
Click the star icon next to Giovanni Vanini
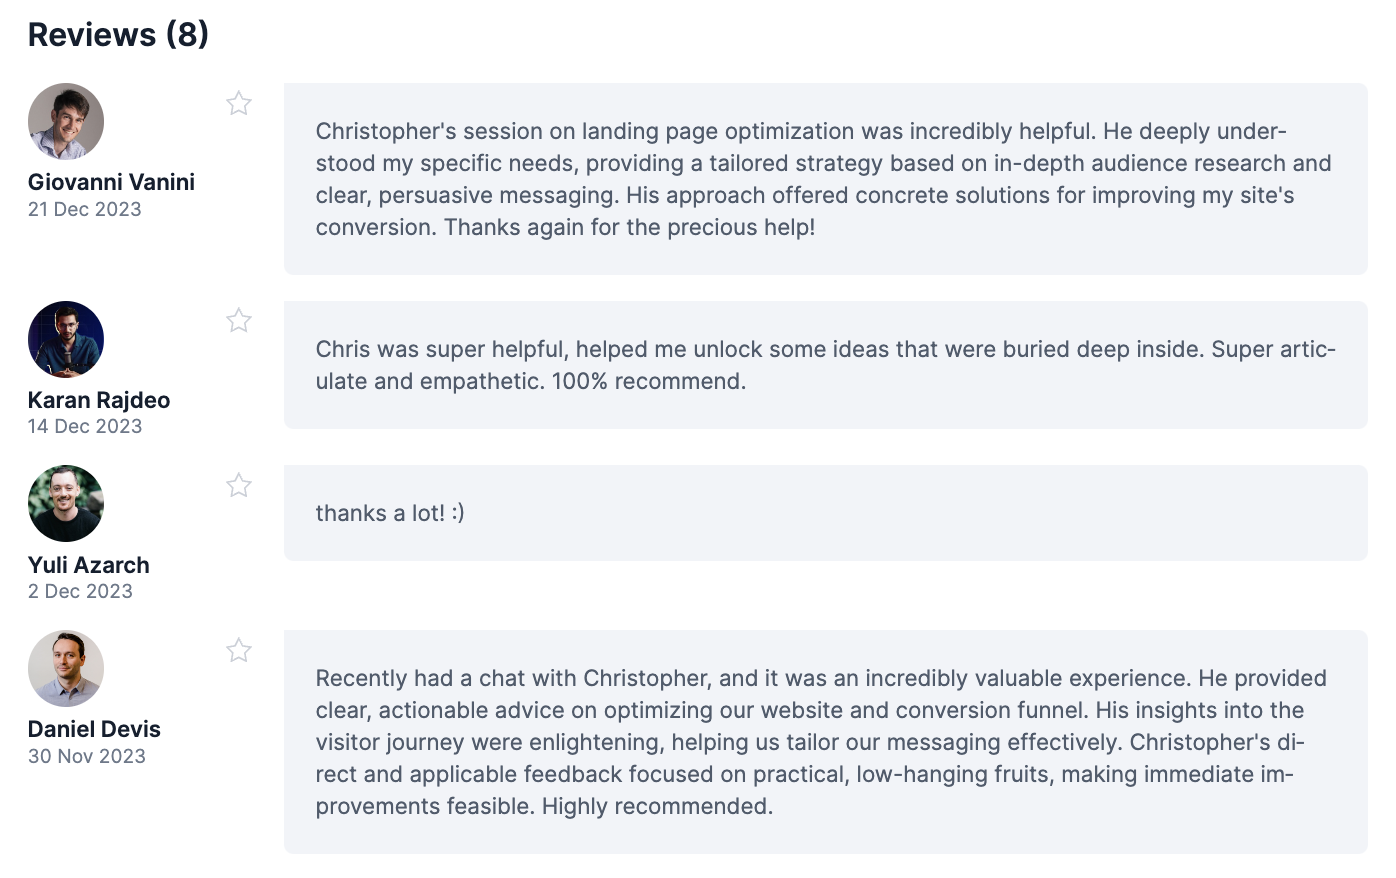click(238, 103)
